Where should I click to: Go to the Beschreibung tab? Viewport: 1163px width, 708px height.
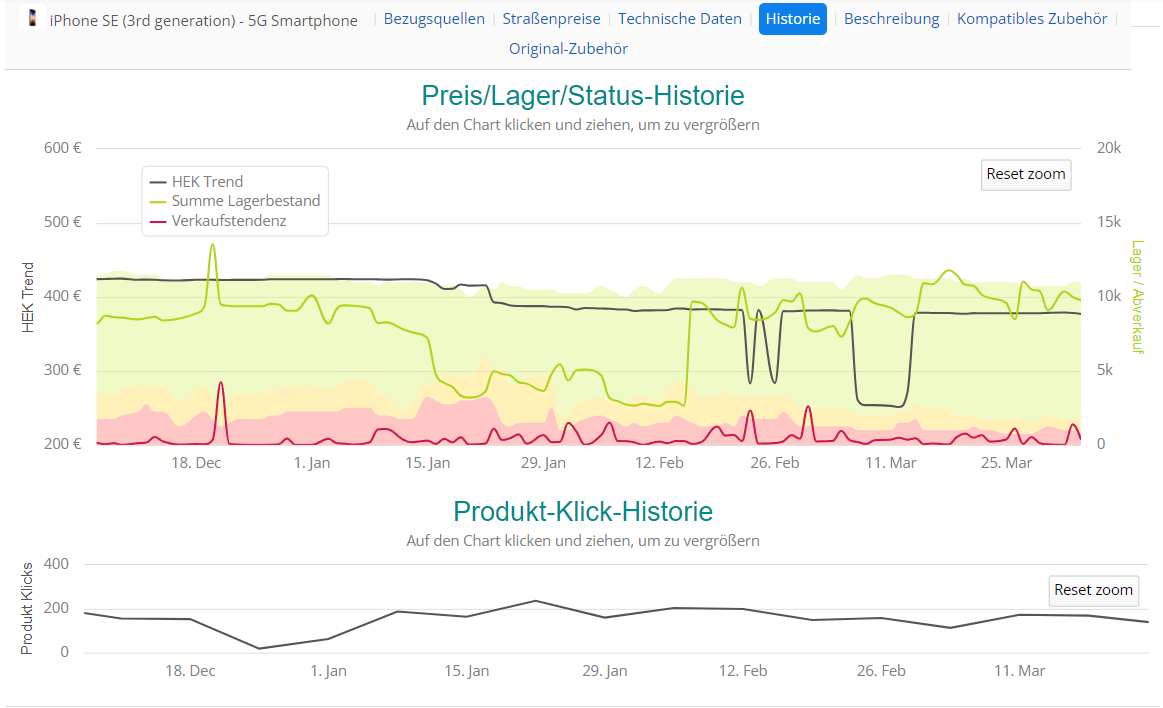[891, 19]
